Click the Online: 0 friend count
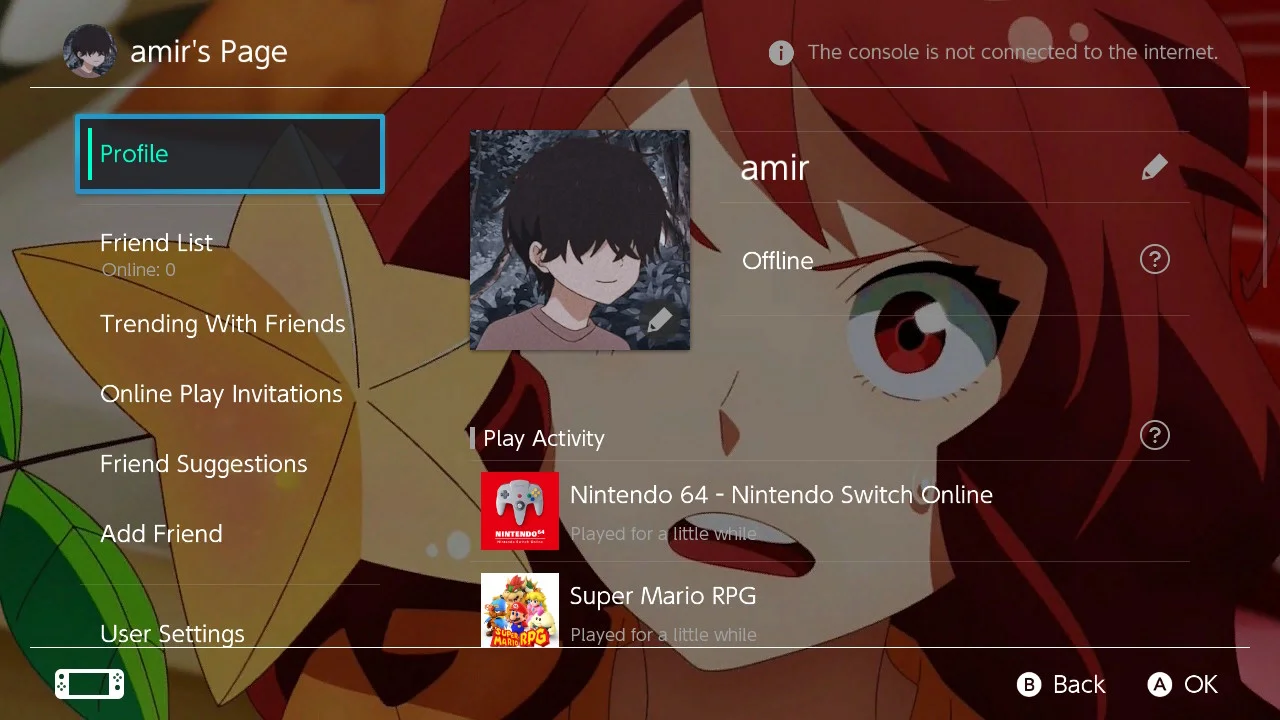 point(138,270)
